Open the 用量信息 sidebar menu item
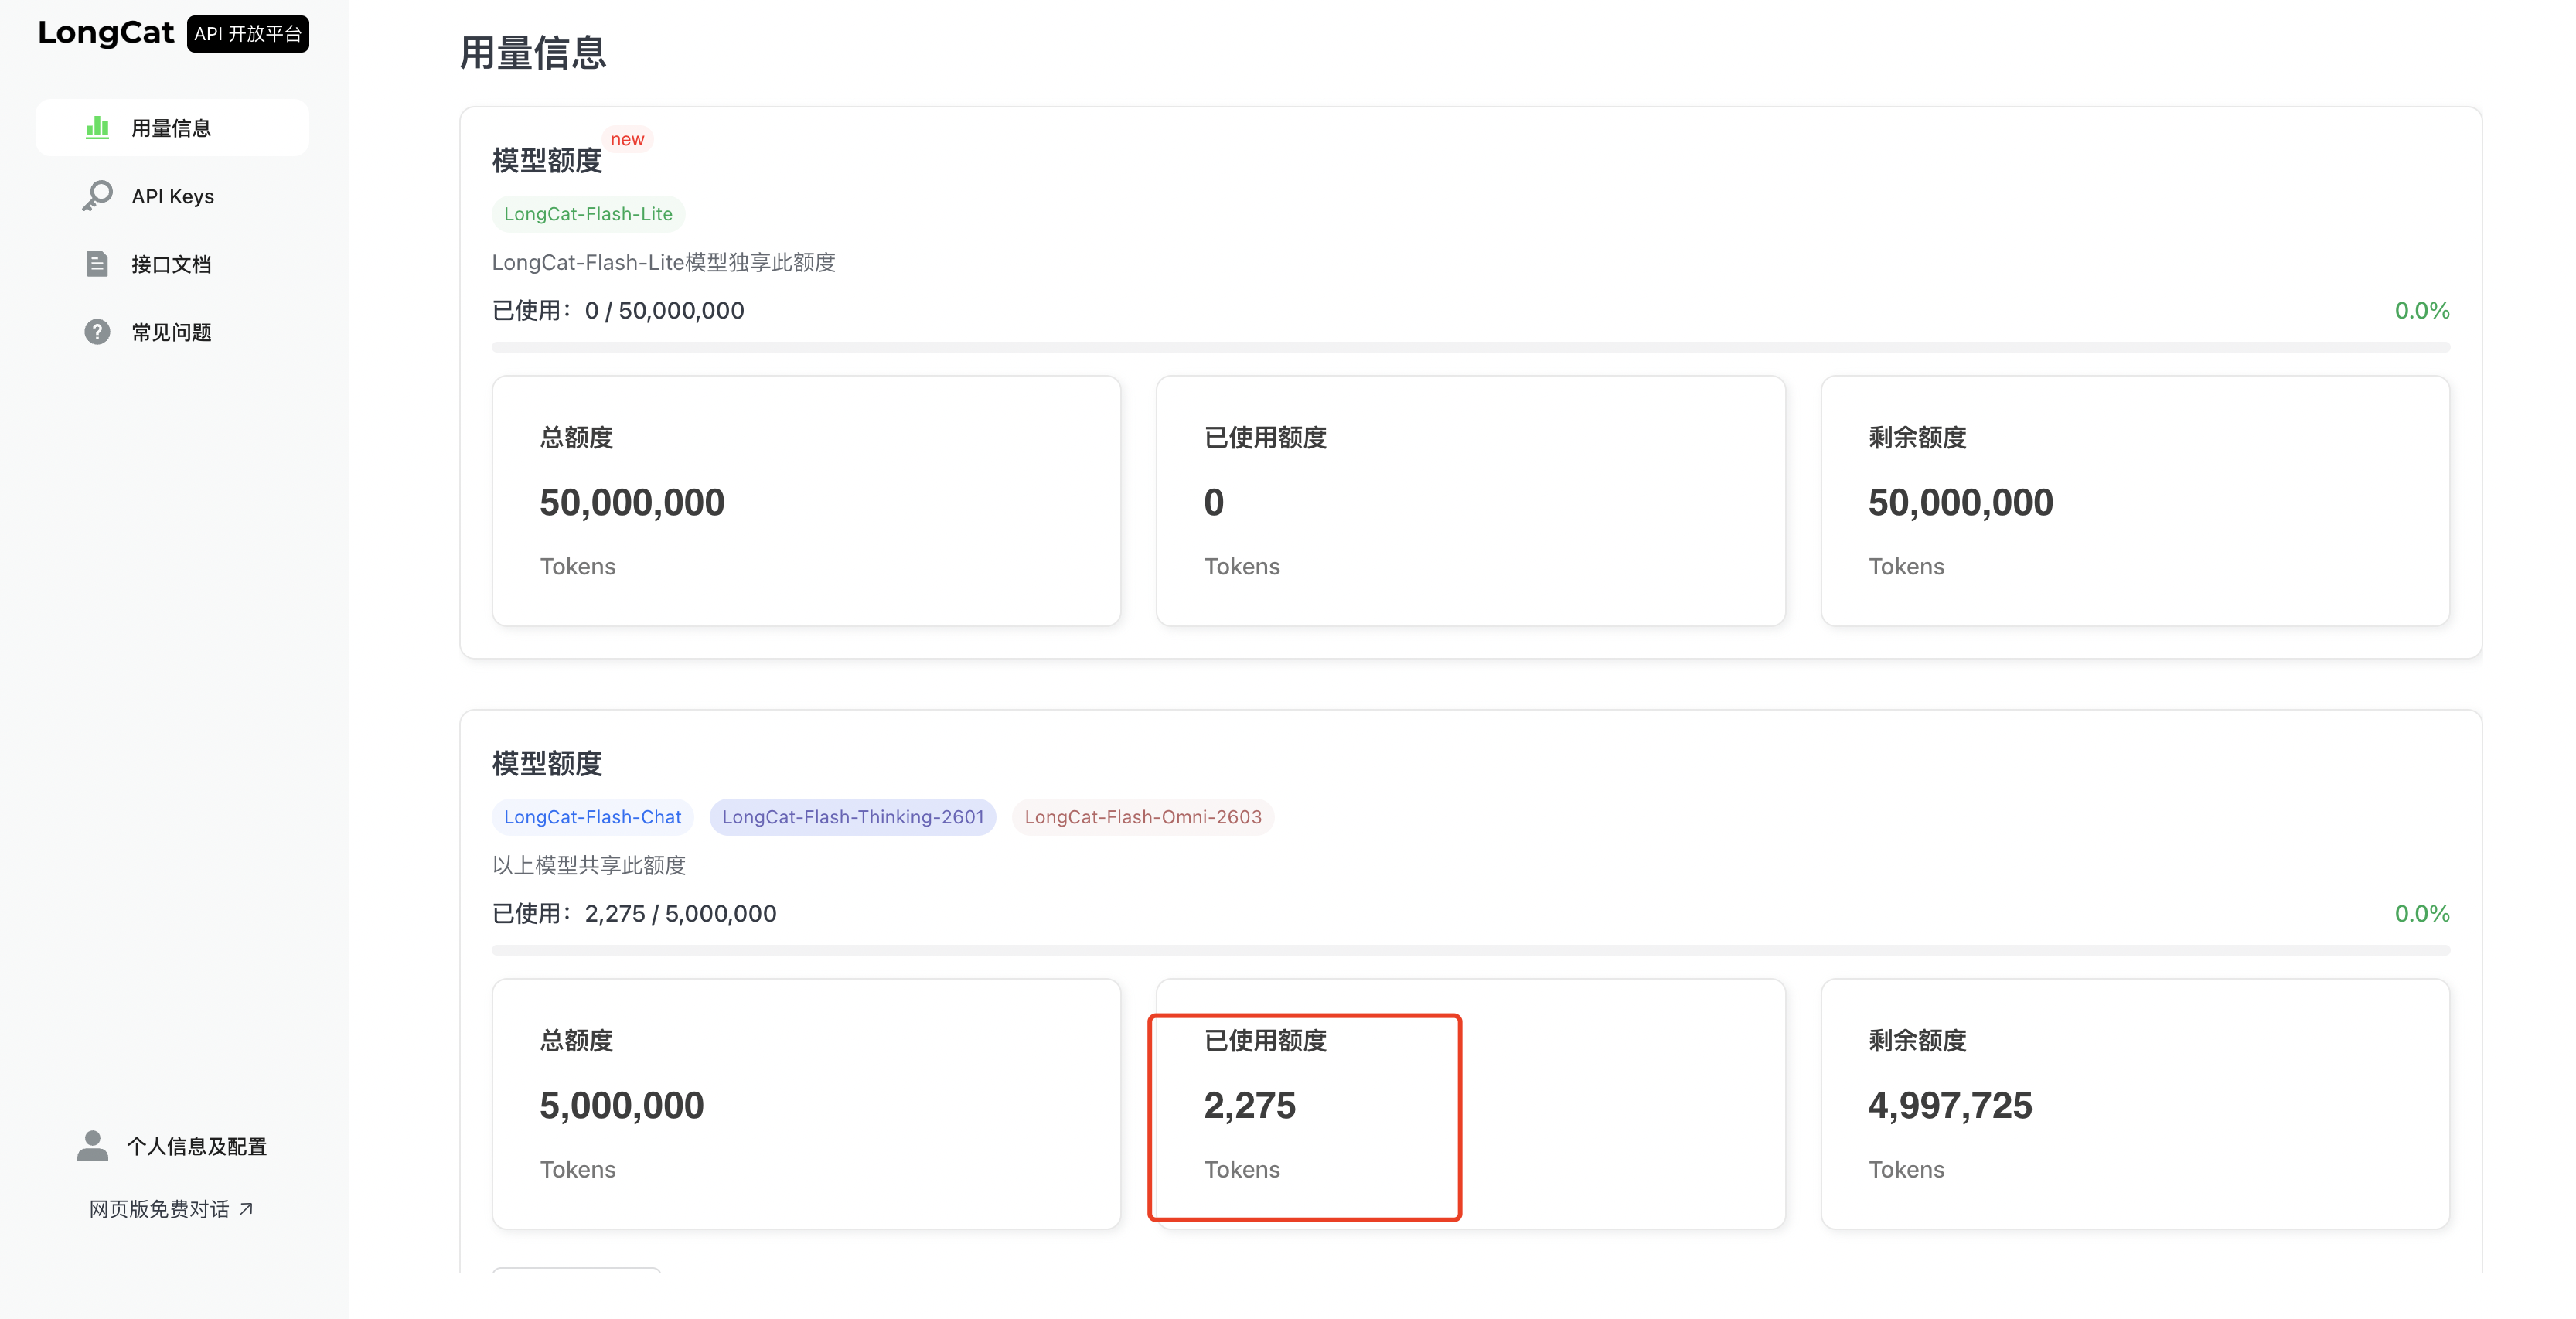This screenshot has height=1319, width=2576. [172, 128]
